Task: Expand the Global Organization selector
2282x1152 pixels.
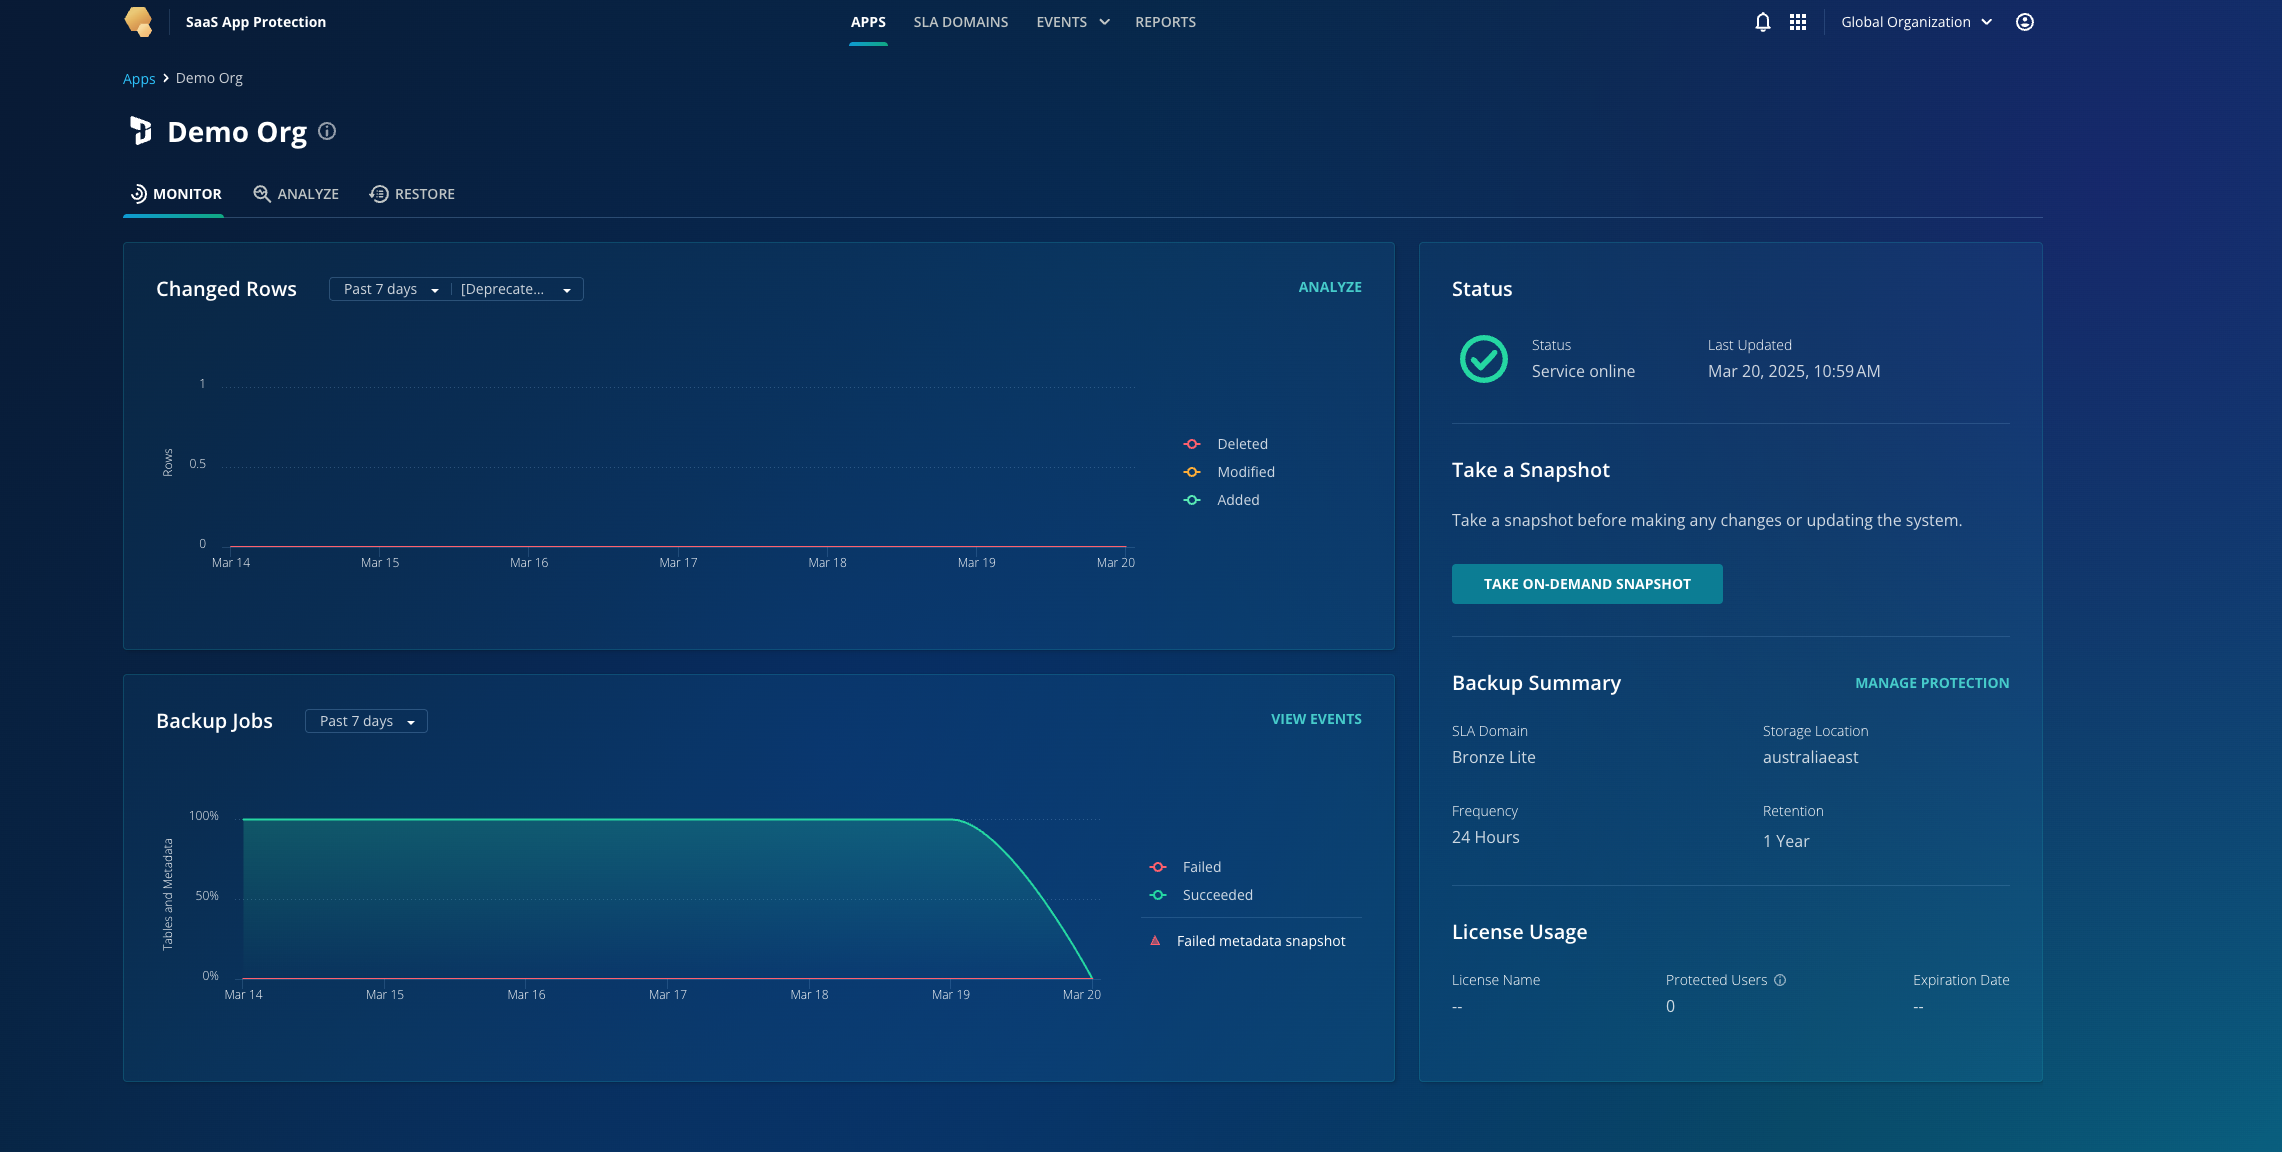Action: point(1916,22)
